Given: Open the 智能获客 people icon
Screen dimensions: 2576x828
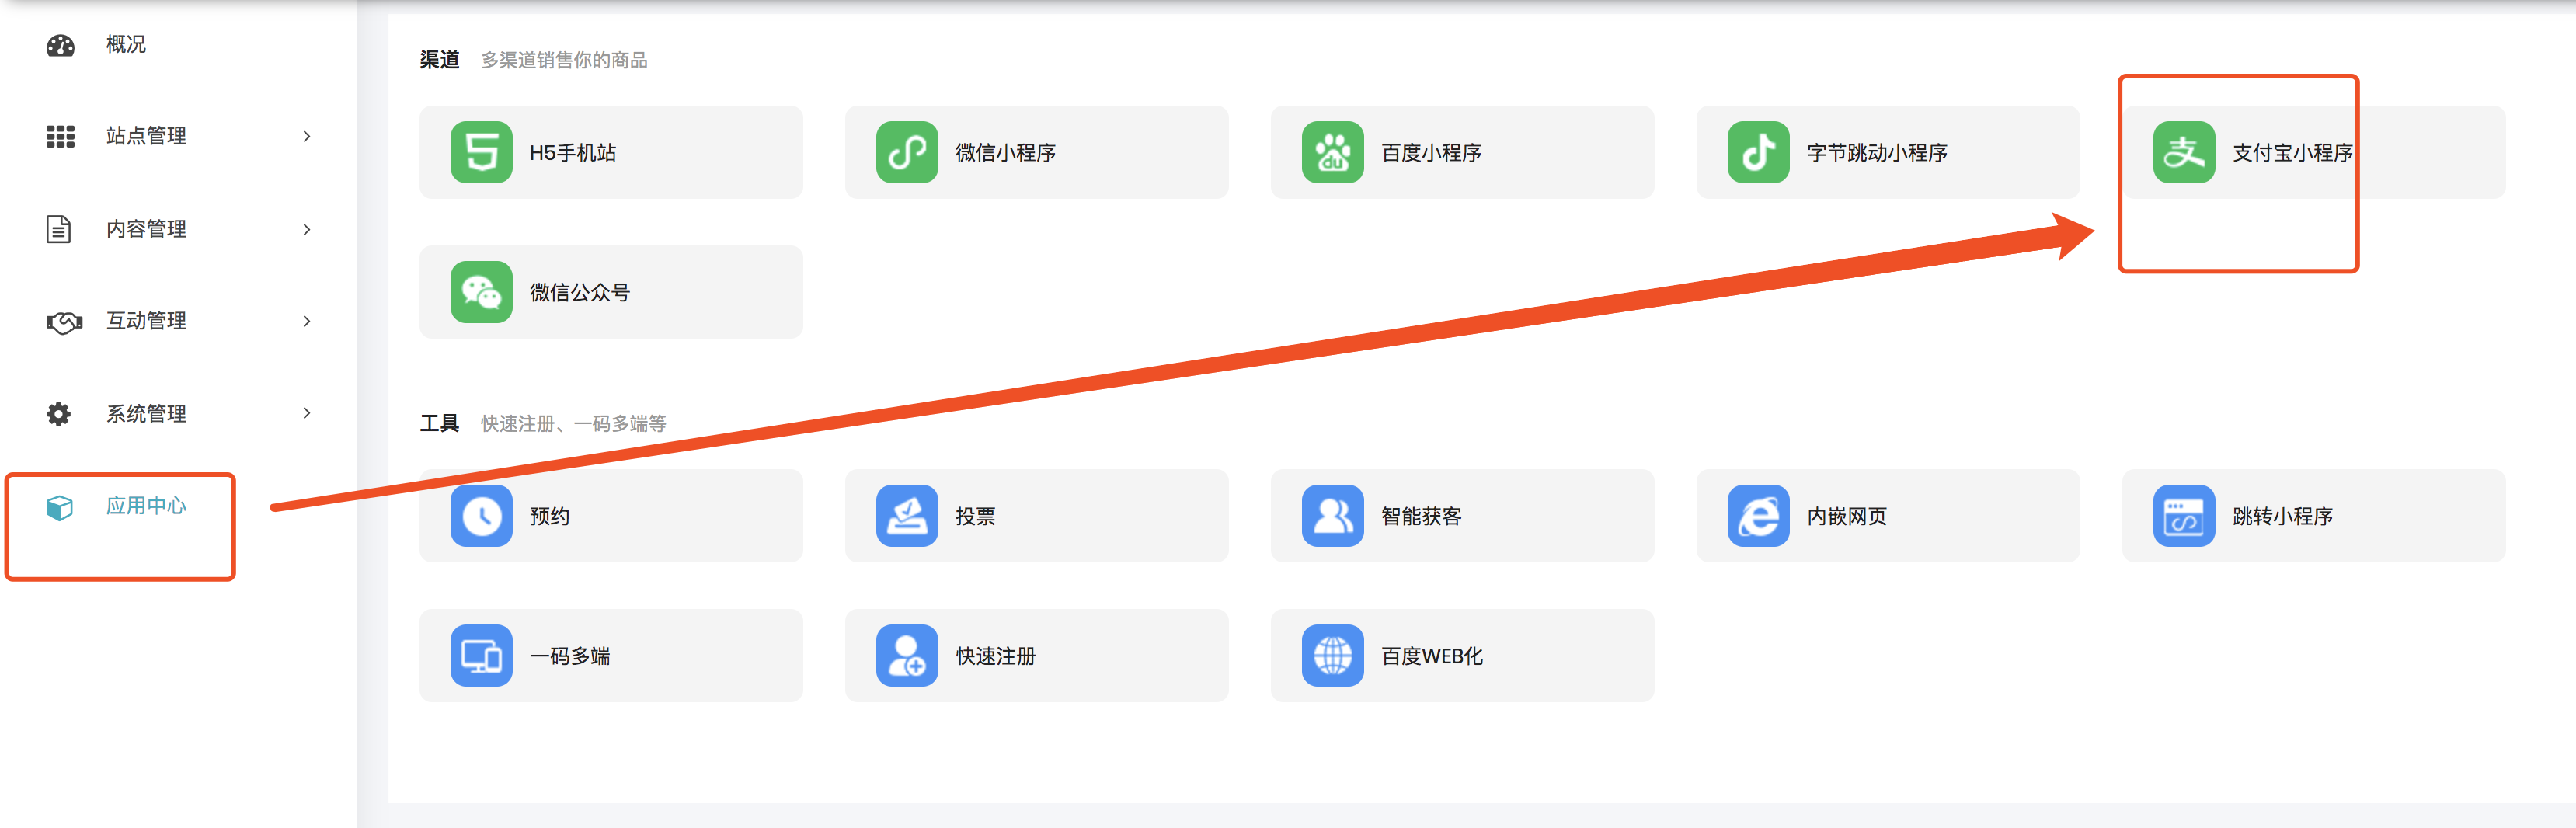Looking at the screenshot, I should (1333, 516).
